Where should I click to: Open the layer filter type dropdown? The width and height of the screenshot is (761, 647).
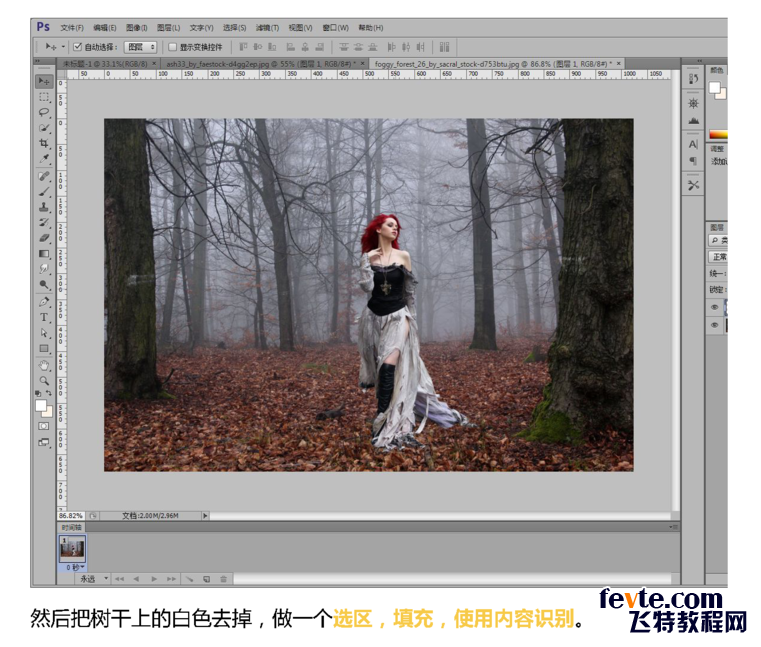point(718,240)
